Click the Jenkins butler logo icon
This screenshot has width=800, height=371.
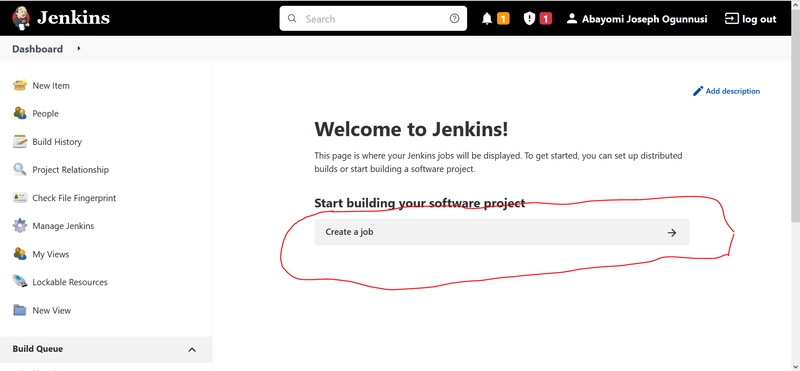pyautogui.click(x=20, y=18)
